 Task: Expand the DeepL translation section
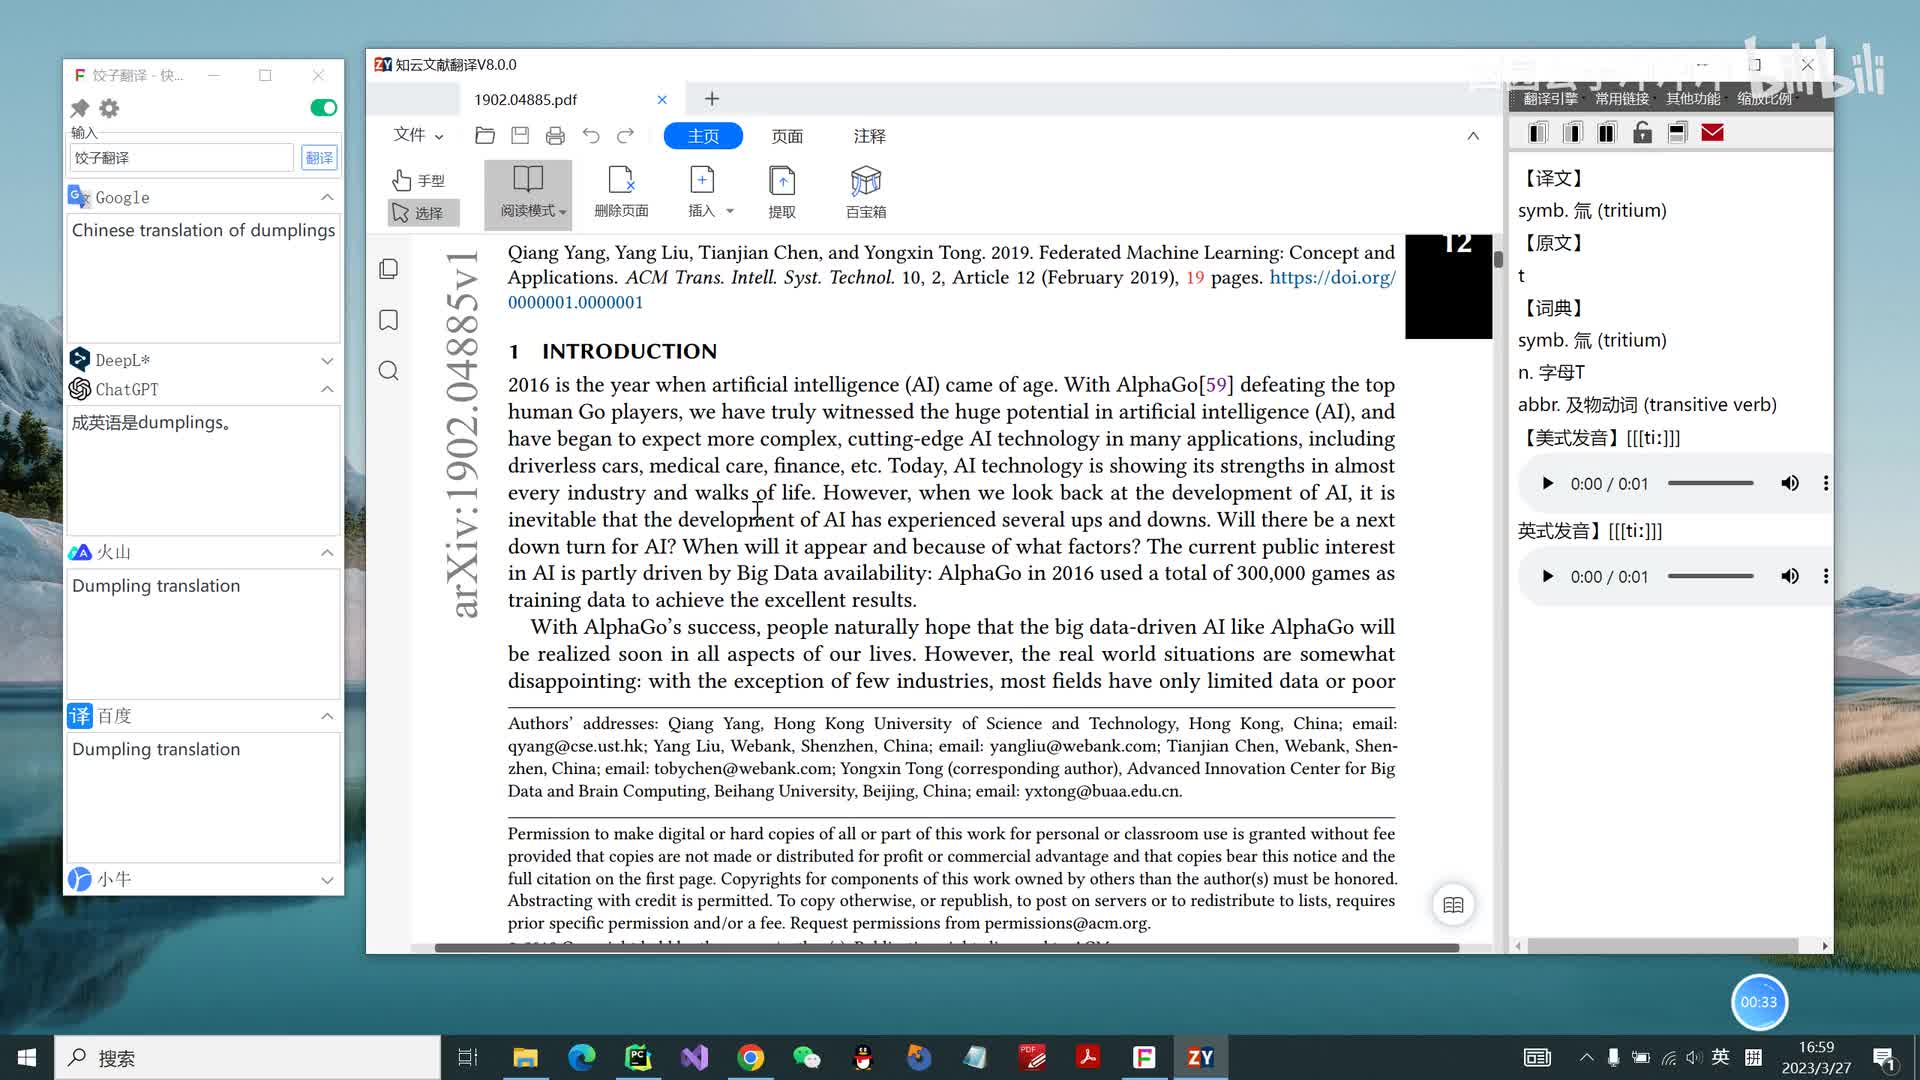[x=327, y=360]
